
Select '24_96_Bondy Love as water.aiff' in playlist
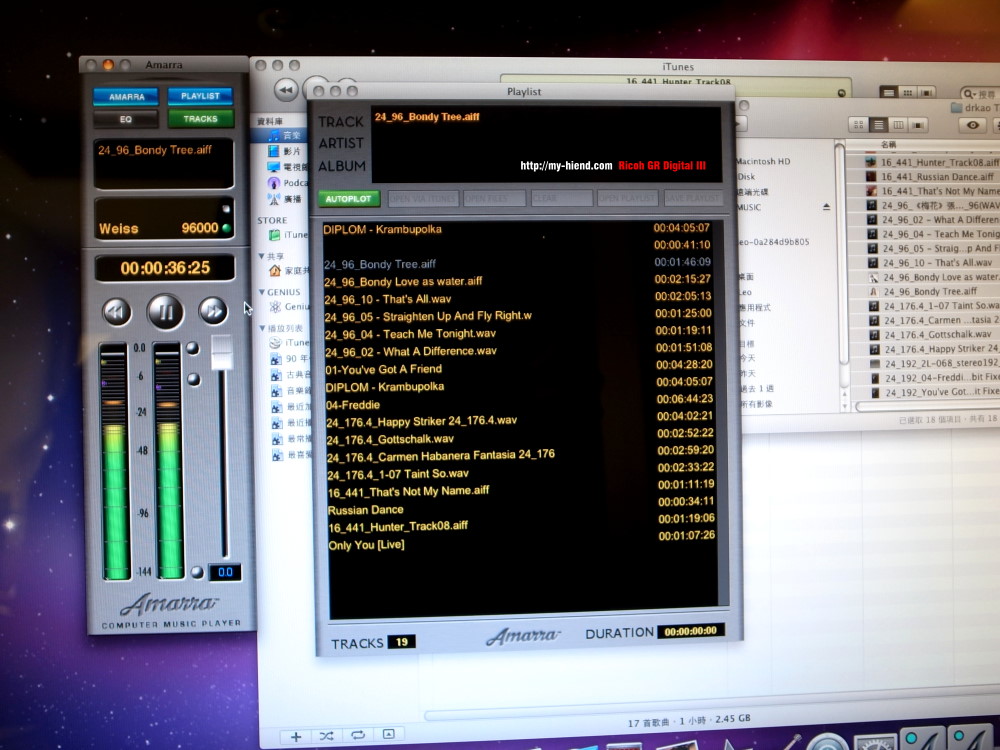click(518, 281)
